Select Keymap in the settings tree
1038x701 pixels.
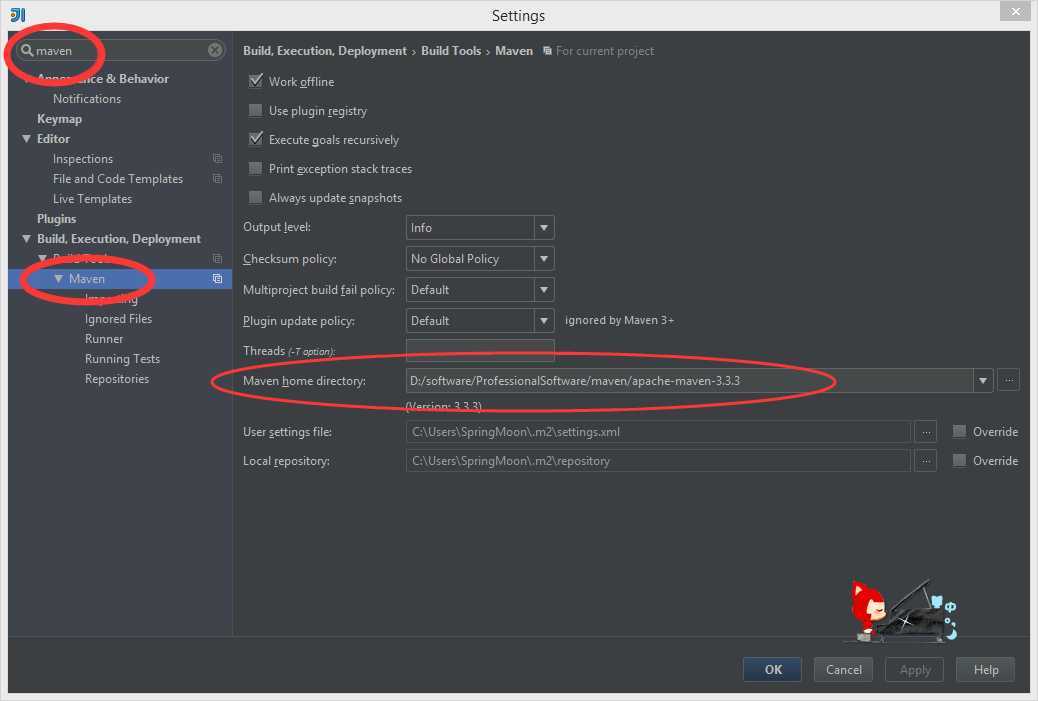pyautogui.click(x=60, y=119)
